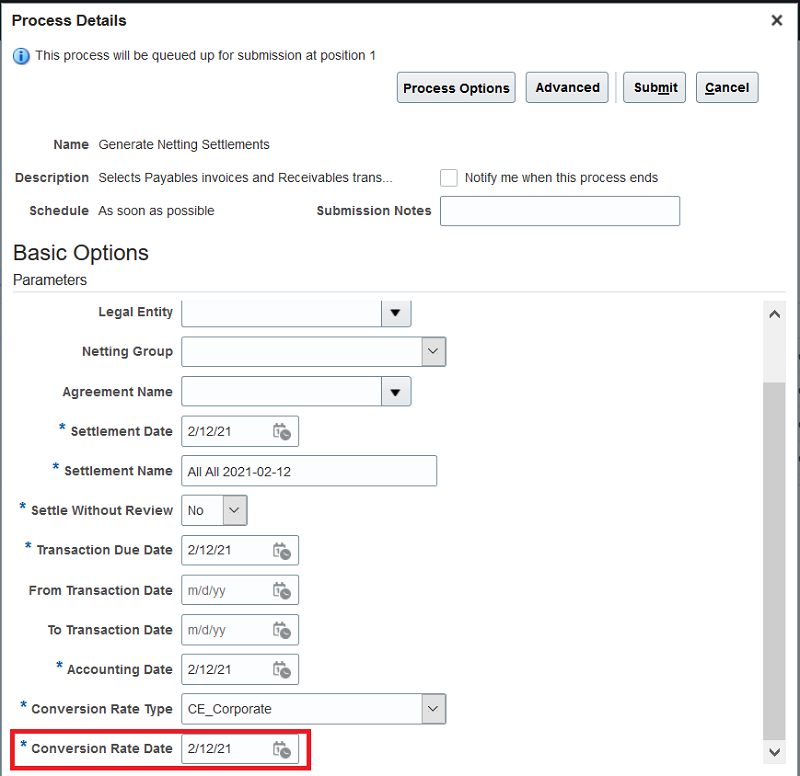
Task: Open Transaction Due Date calendar icon
Action: click(x=282, y=550)
